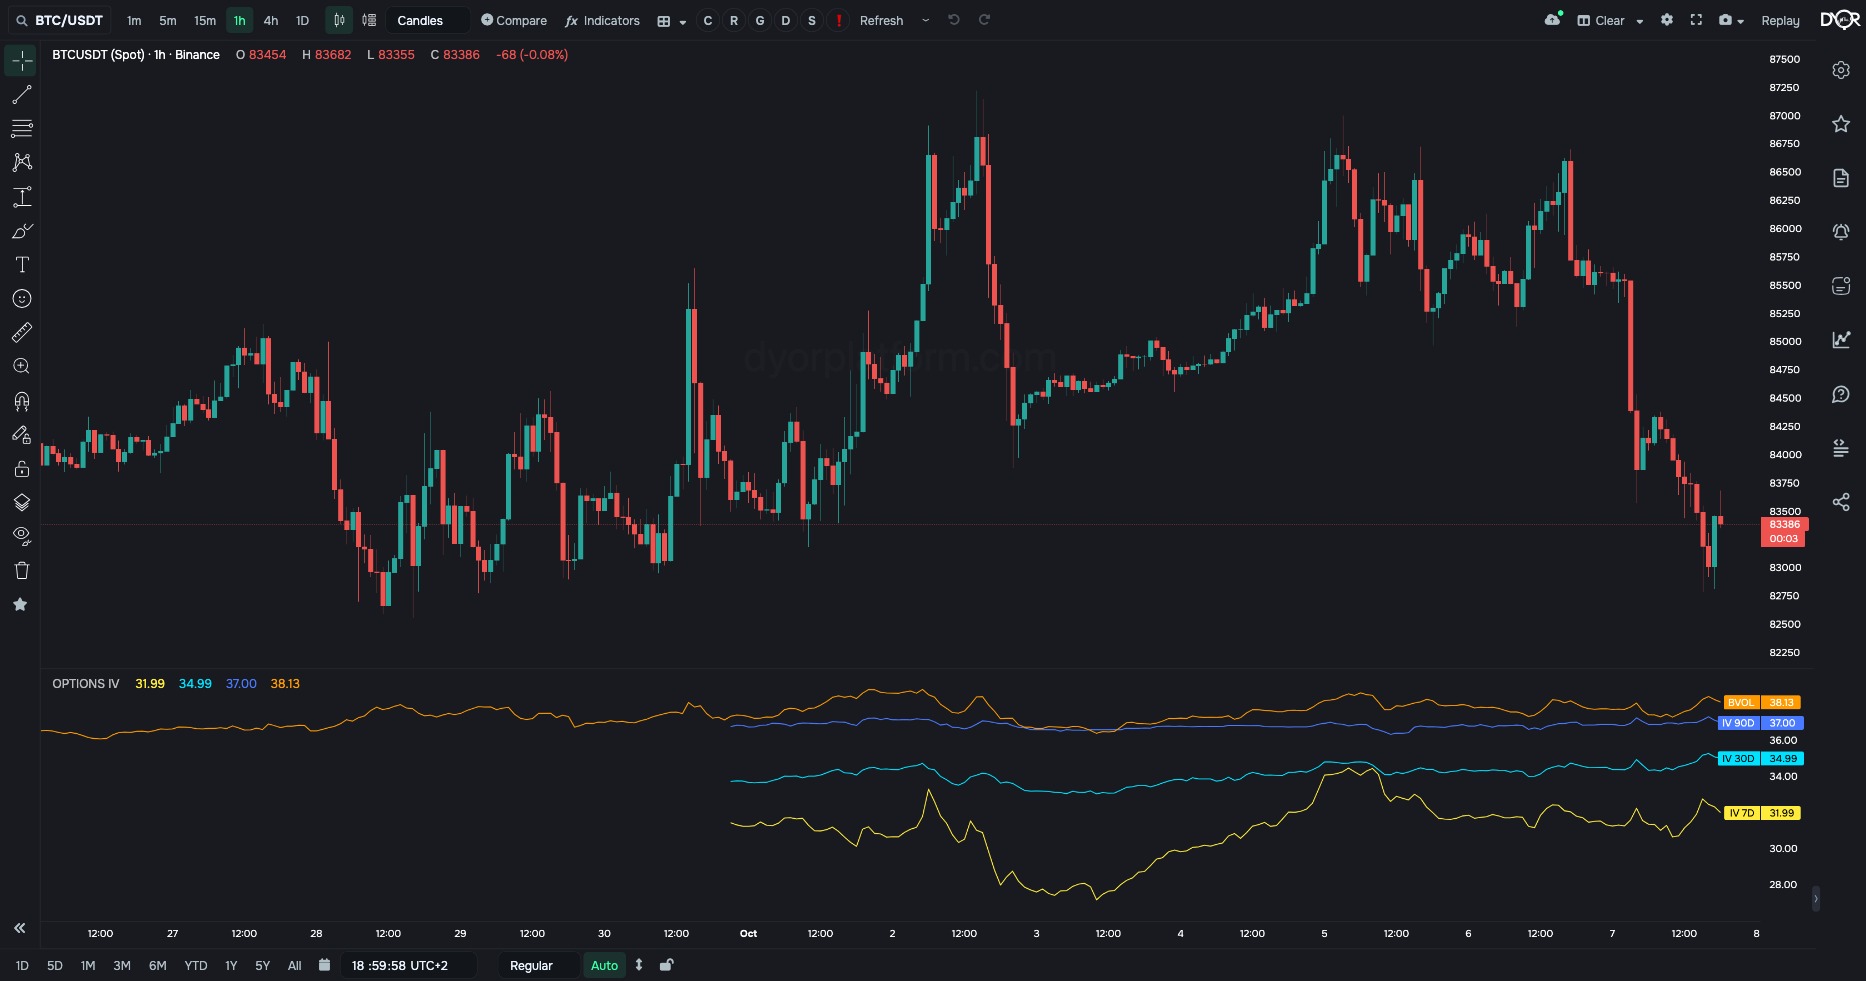Open the camera snapshot dropdown
The height and width of the screenshot is (981, 1866).
(x=1731, y=20)
